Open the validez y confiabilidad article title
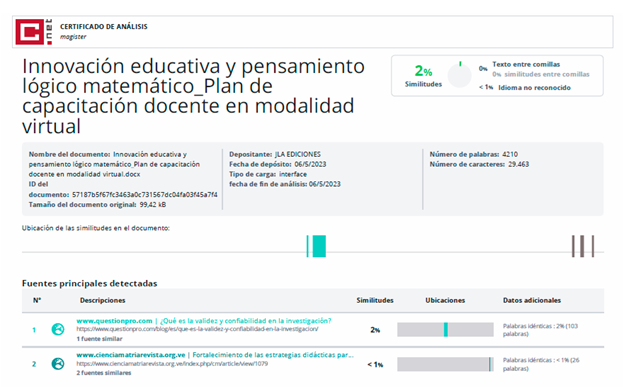 pos(246,321)
